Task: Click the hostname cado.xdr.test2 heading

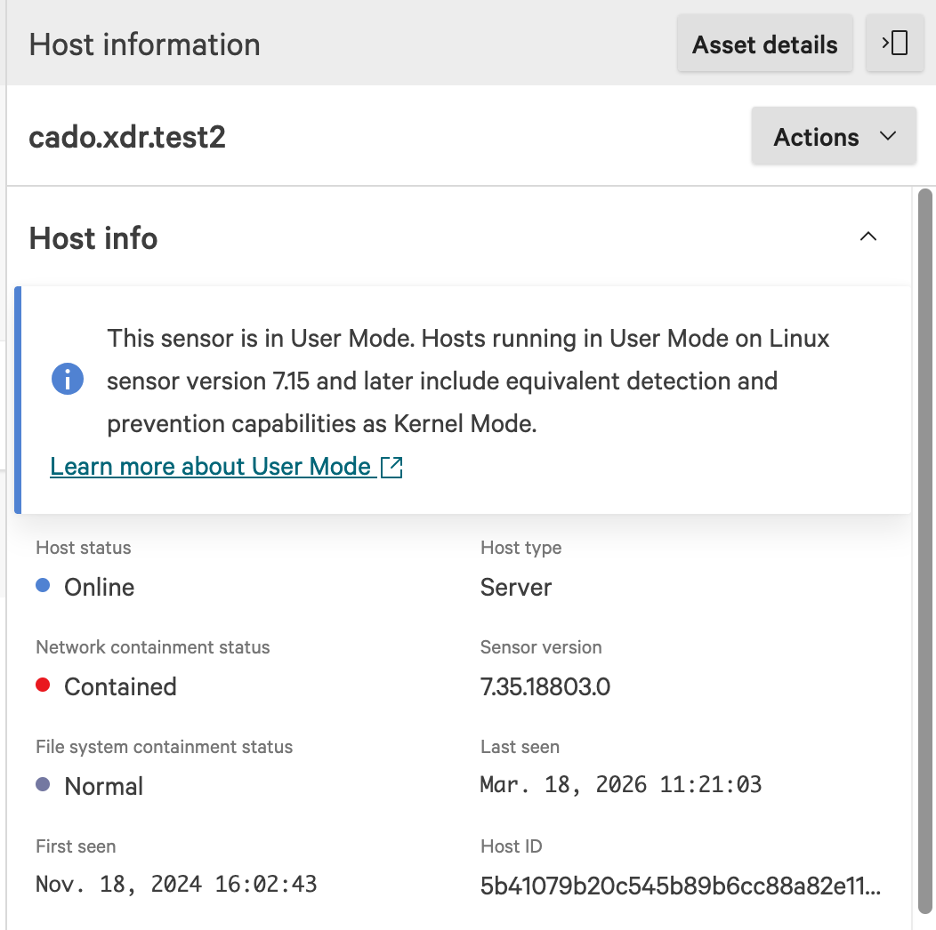Action: pyautogui.click(x=127, y=137)
